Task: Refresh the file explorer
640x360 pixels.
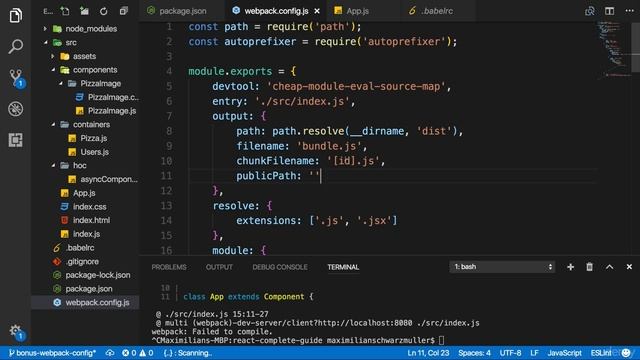Action: point(104,11)
